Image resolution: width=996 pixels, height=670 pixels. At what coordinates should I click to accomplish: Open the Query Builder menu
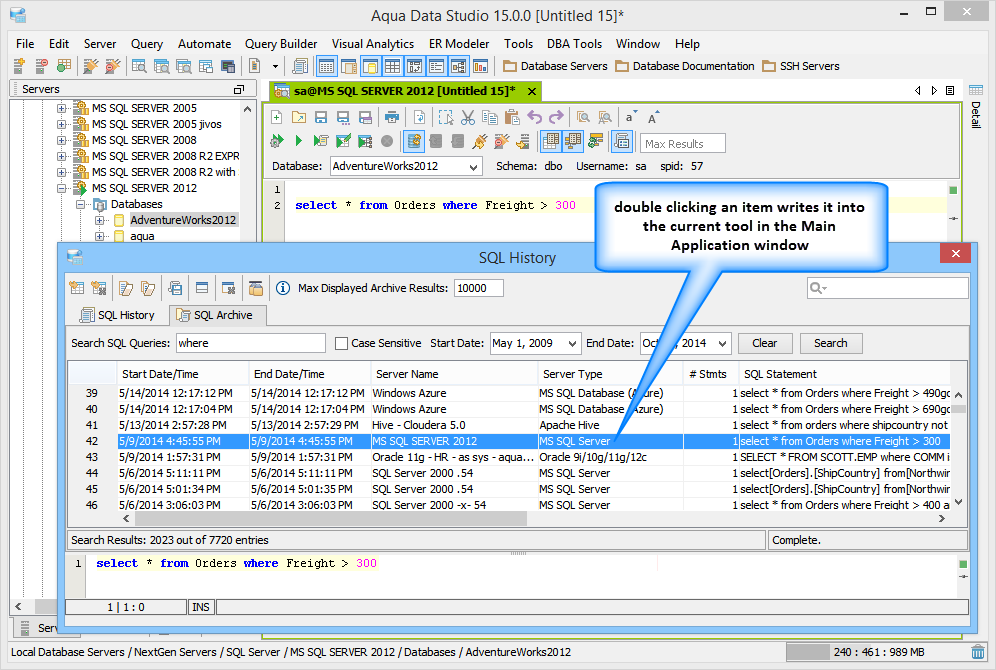pyautogui.click(x=281, y=44)
